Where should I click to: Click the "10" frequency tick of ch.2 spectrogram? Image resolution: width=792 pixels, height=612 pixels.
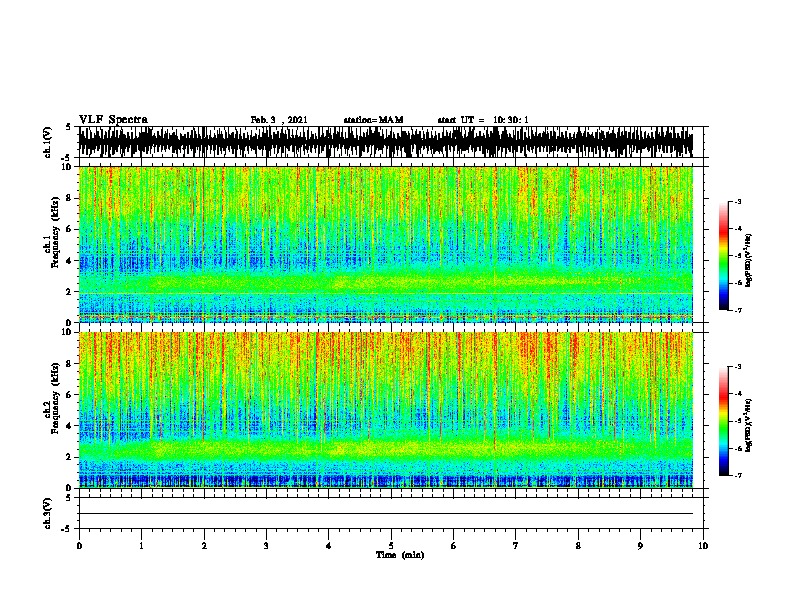68,332
